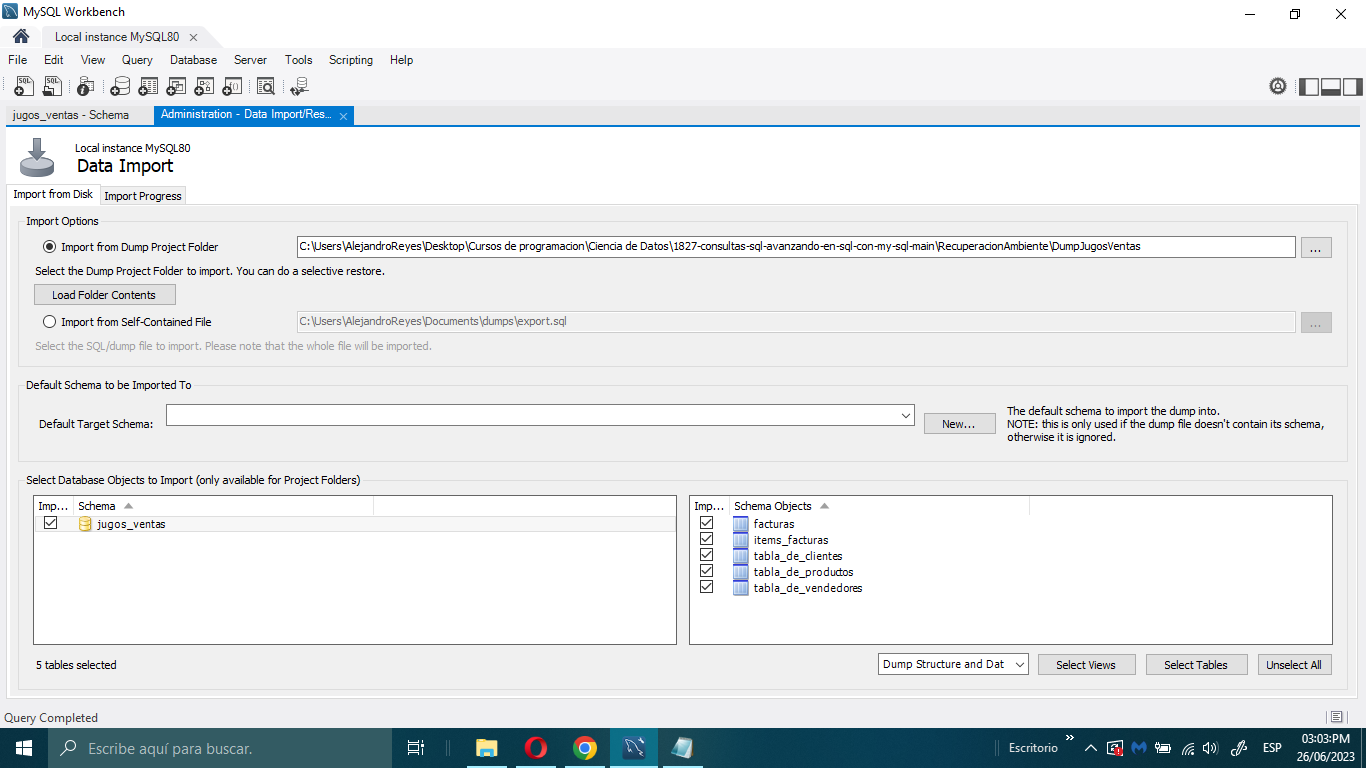The image size is (1366, 768).
Task: Open the schema inspector info icon
Action: [x=86, y=87]
